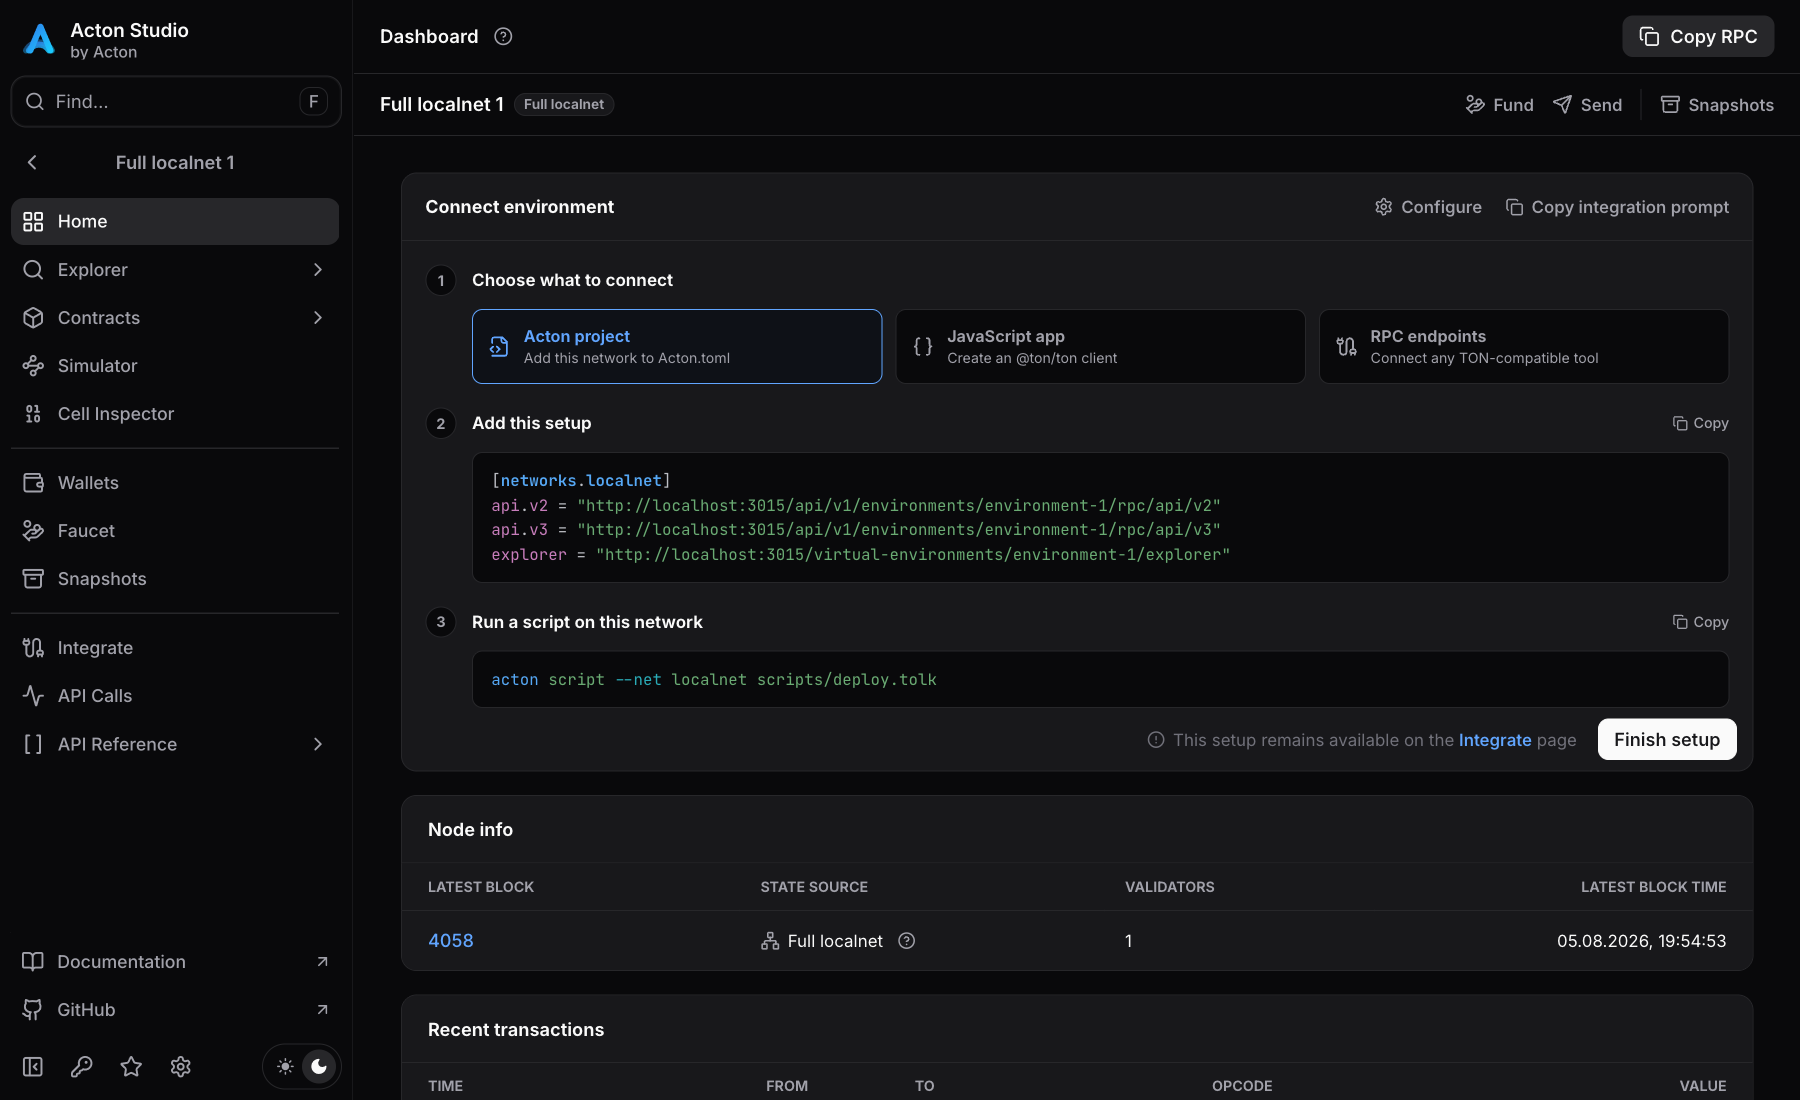This screenshot has width=1800, height=1100.
Task: Click the help icon beside Full localnet state source
Action: pyautogui.click(x=907, y=941)
